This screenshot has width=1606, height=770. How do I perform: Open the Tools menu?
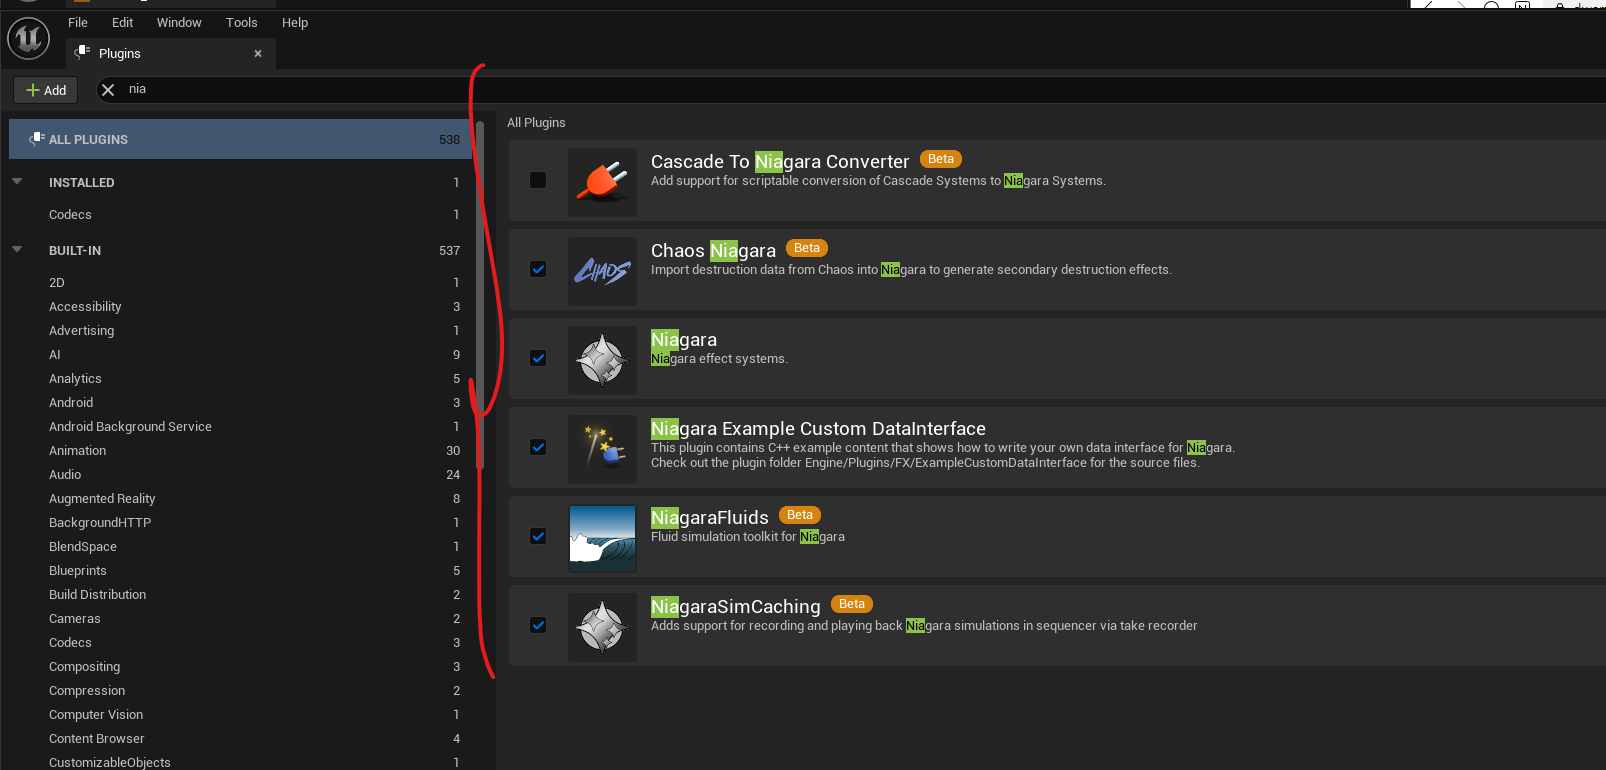tap(241, 22)
